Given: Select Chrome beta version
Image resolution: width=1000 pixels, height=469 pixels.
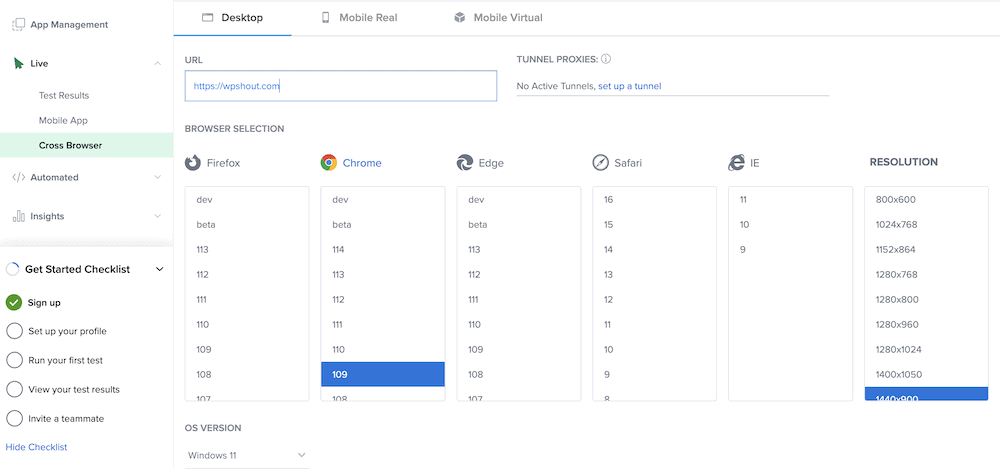Looking at the screenshot, I should (383, 225).
